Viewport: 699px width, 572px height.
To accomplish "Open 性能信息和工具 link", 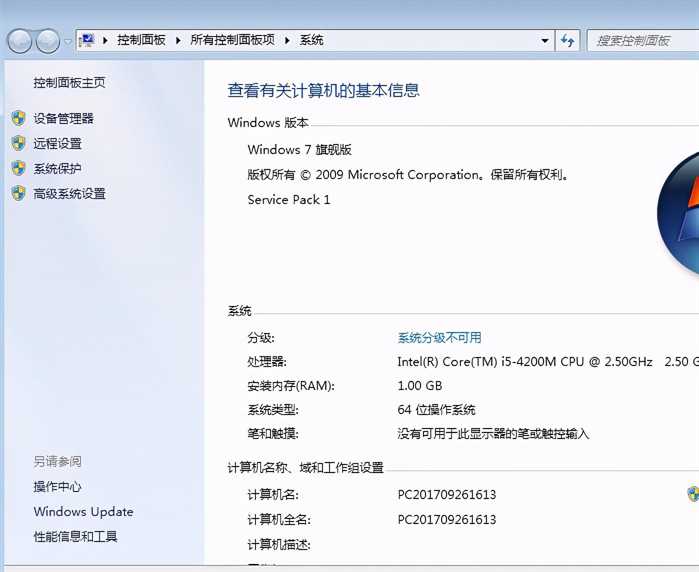I will coord(75,537).
